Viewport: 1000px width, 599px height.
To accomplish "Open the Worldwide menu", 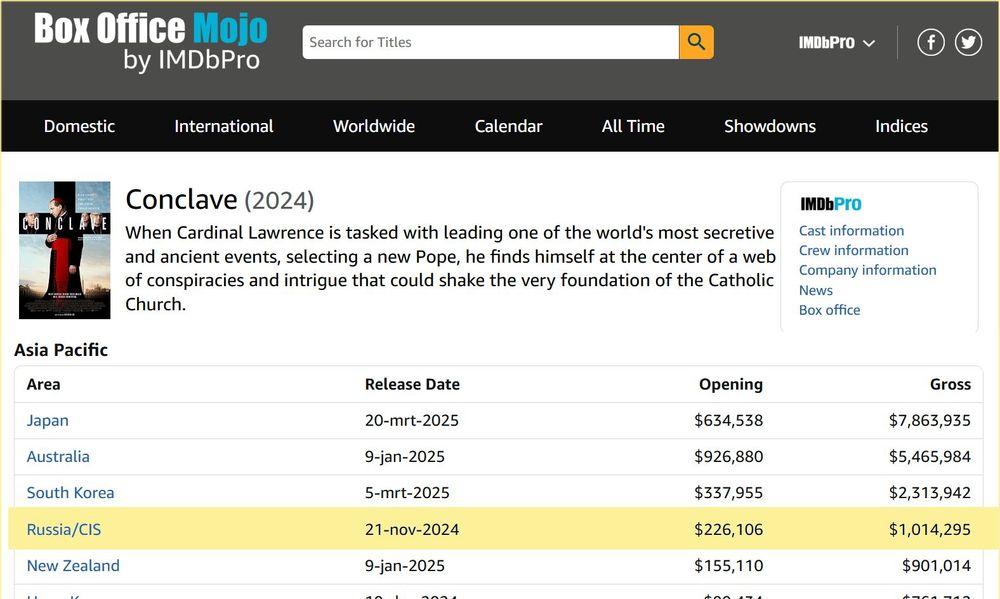I will [374, 126].
